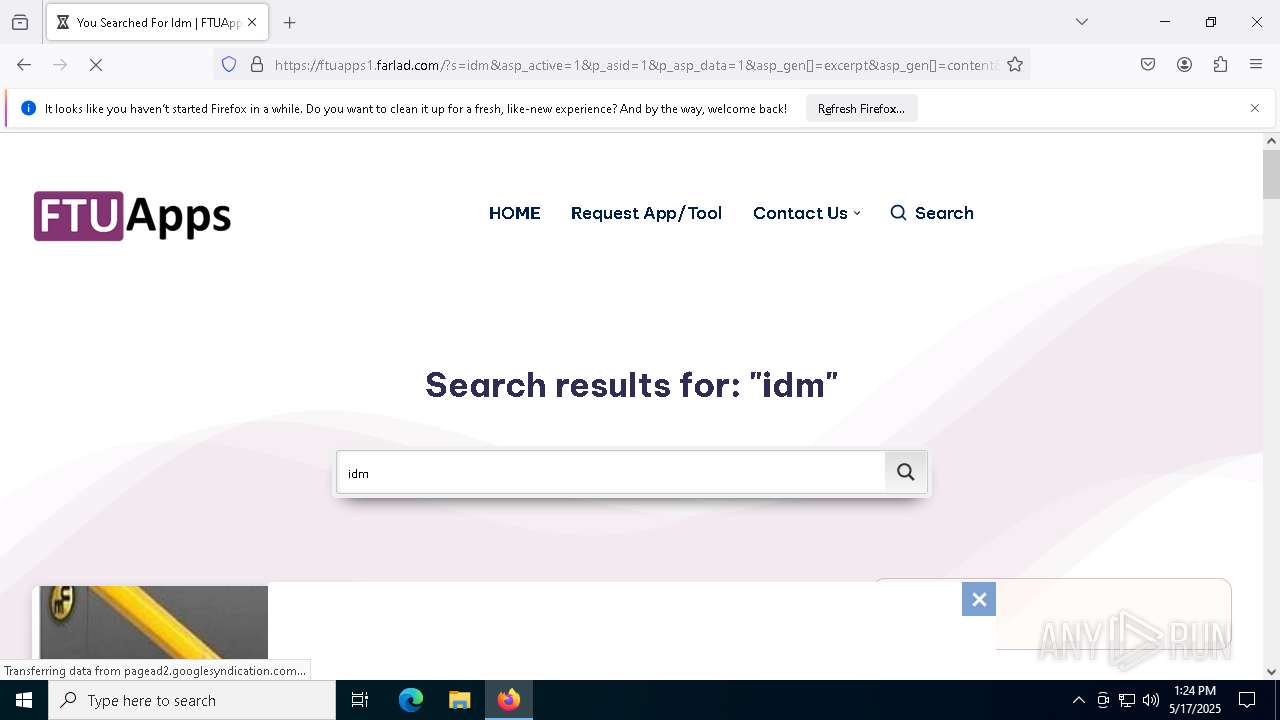This screenshot has height=720, width=1280.
Task: Open the Windows Start menu
Action: coord(24,700)
